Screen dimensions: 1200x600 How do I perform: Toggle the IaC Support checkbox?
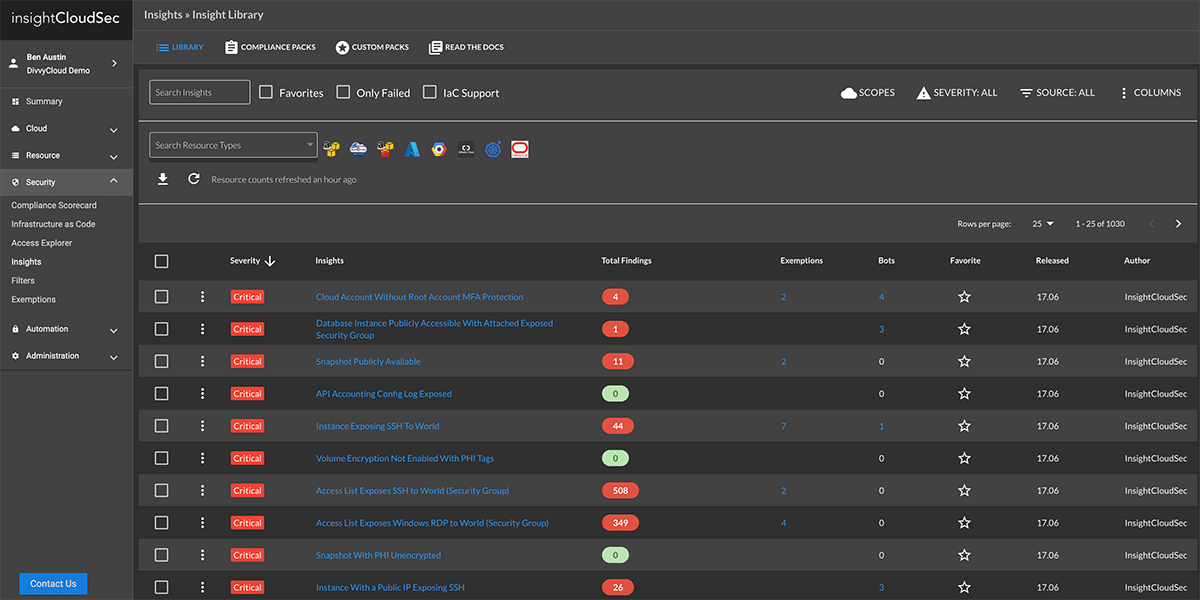[x=430, y=92]
